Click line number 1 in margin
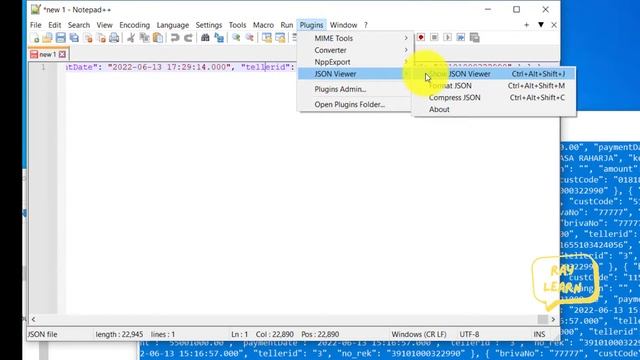640x360 pixels. click(43, 67)
